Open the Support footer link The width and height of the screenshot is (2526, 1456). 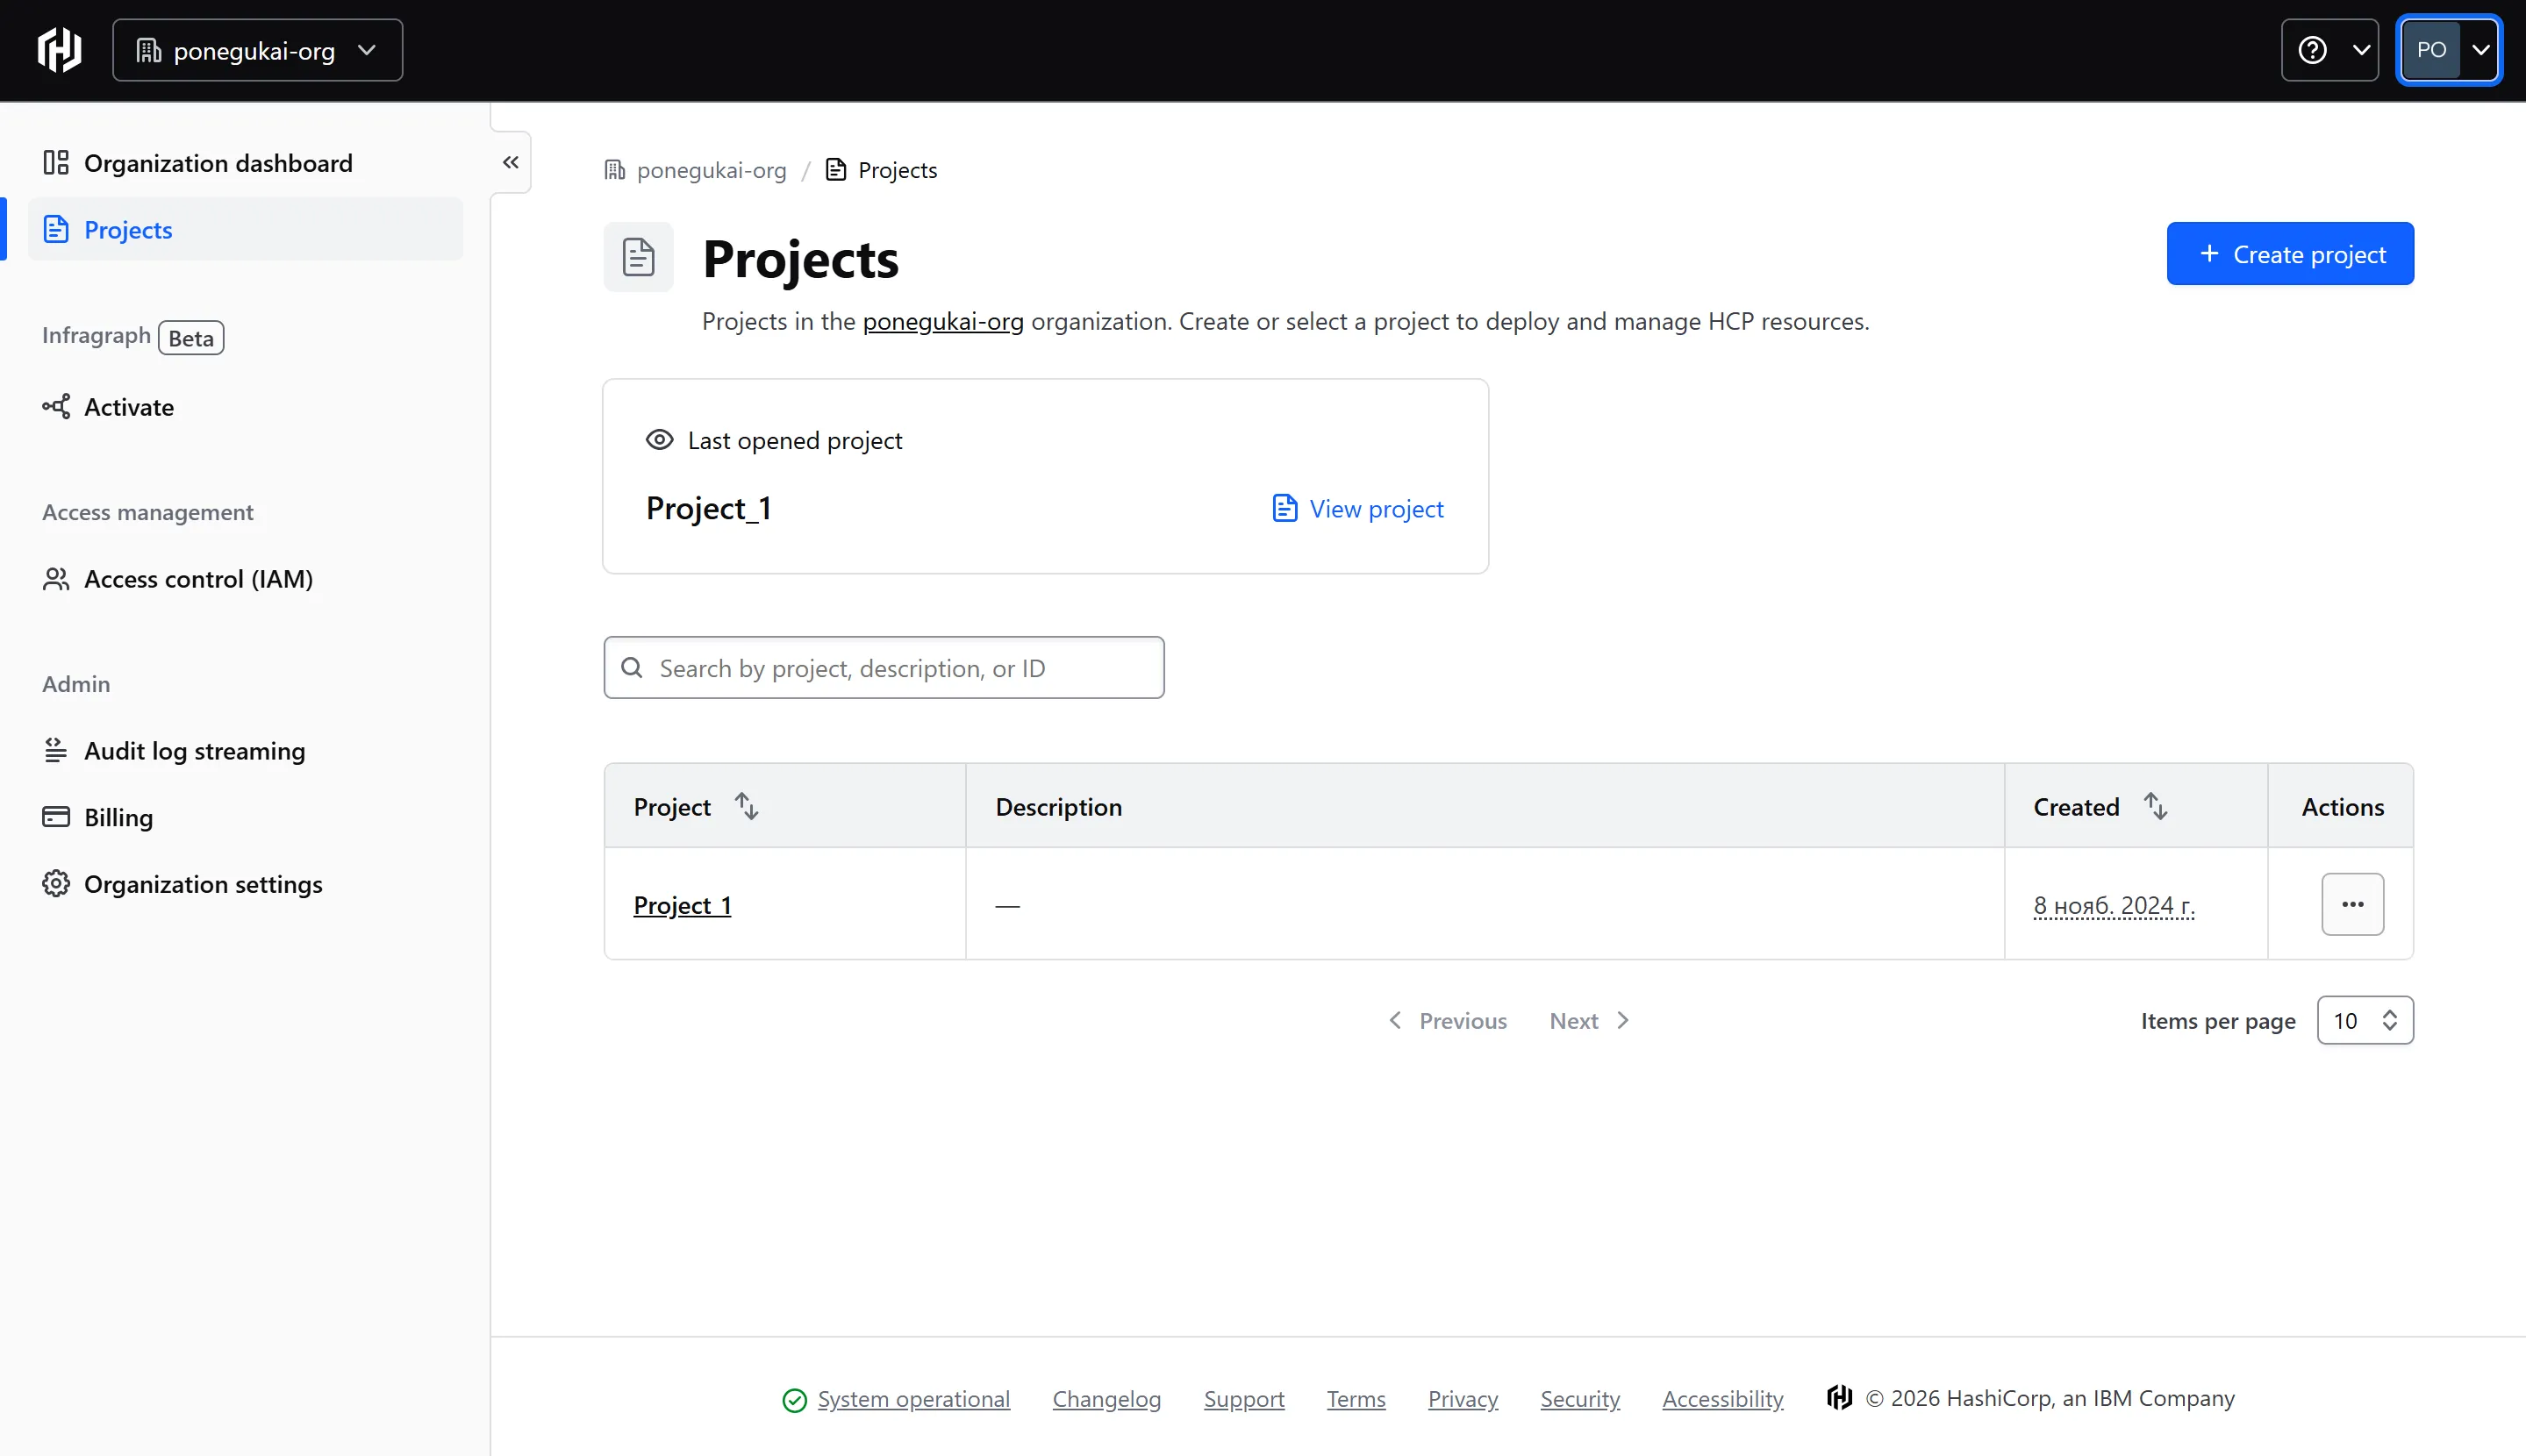pos(1244,1399)
